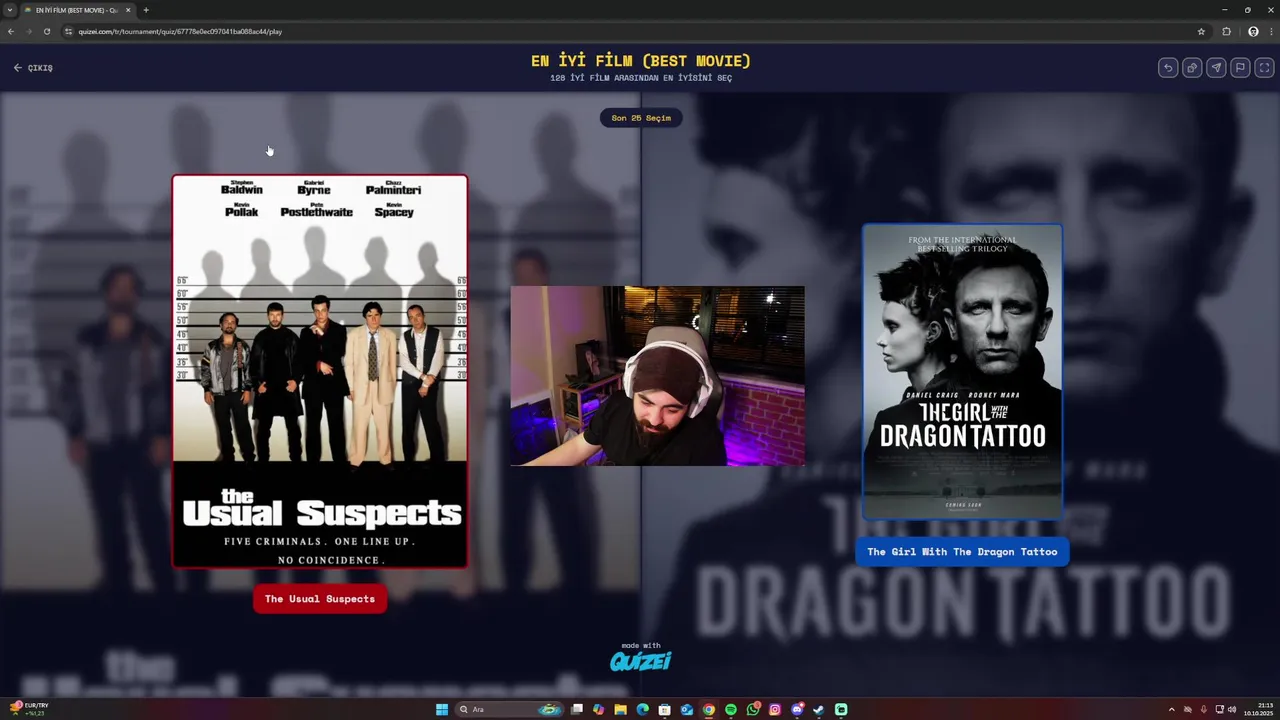Open Instagram from taskbar
The image size is (1280, 720).
coord(775,710)
